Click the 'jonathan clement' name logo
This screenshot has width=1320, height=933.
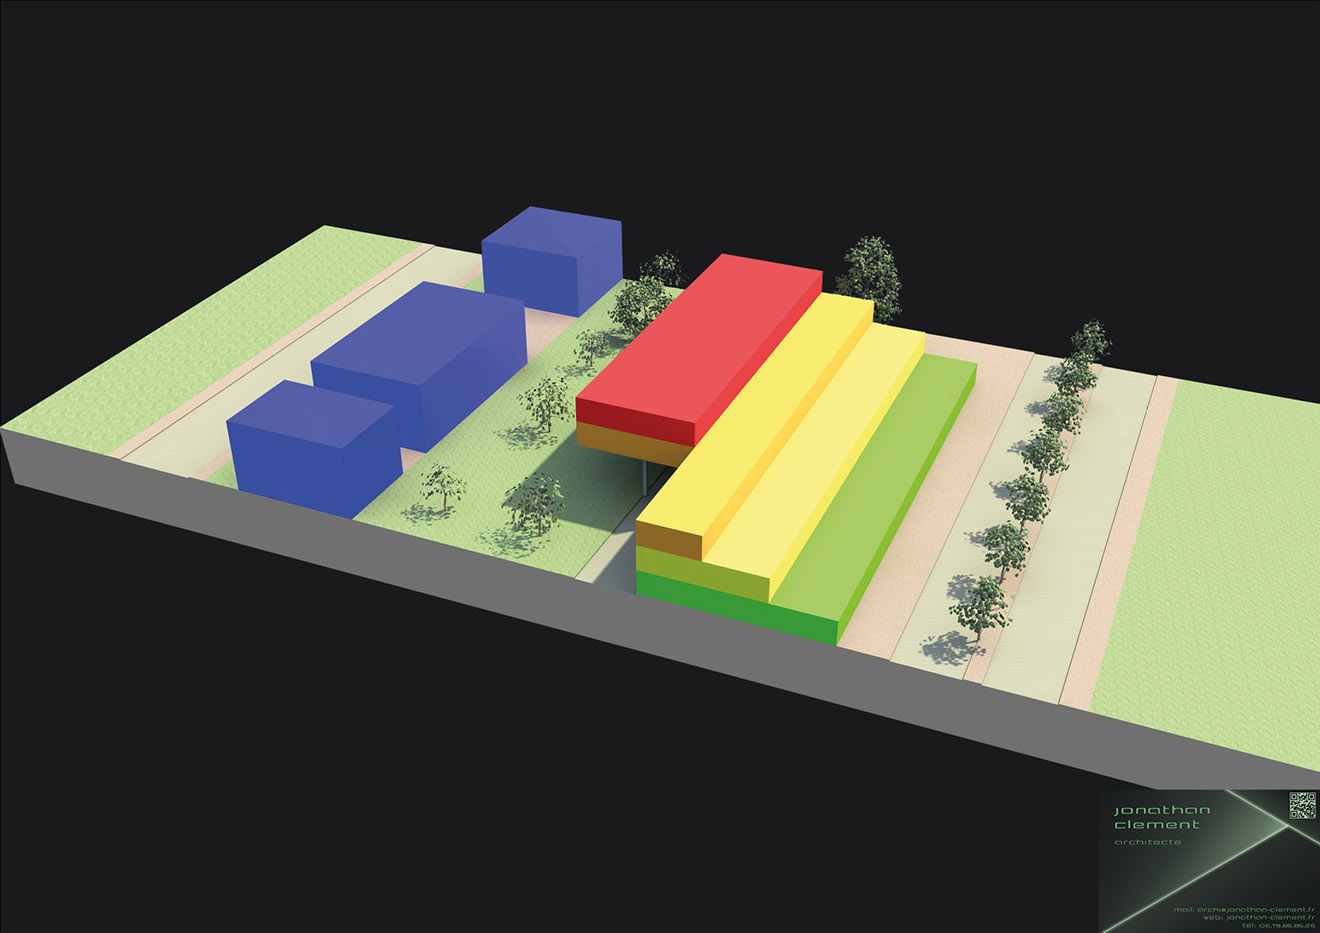pos(1161,817)
